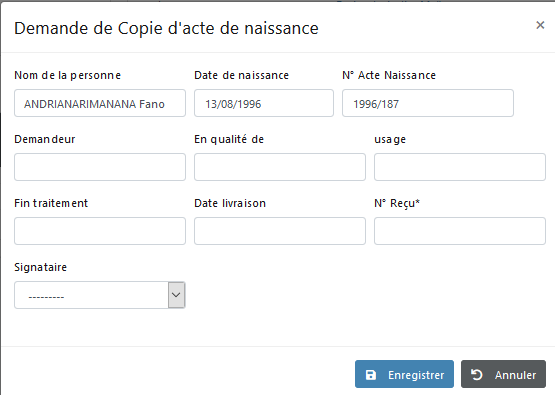Click the dialog title 'Demande de Copie d'acte de naissance'

[x=166, y=28]
